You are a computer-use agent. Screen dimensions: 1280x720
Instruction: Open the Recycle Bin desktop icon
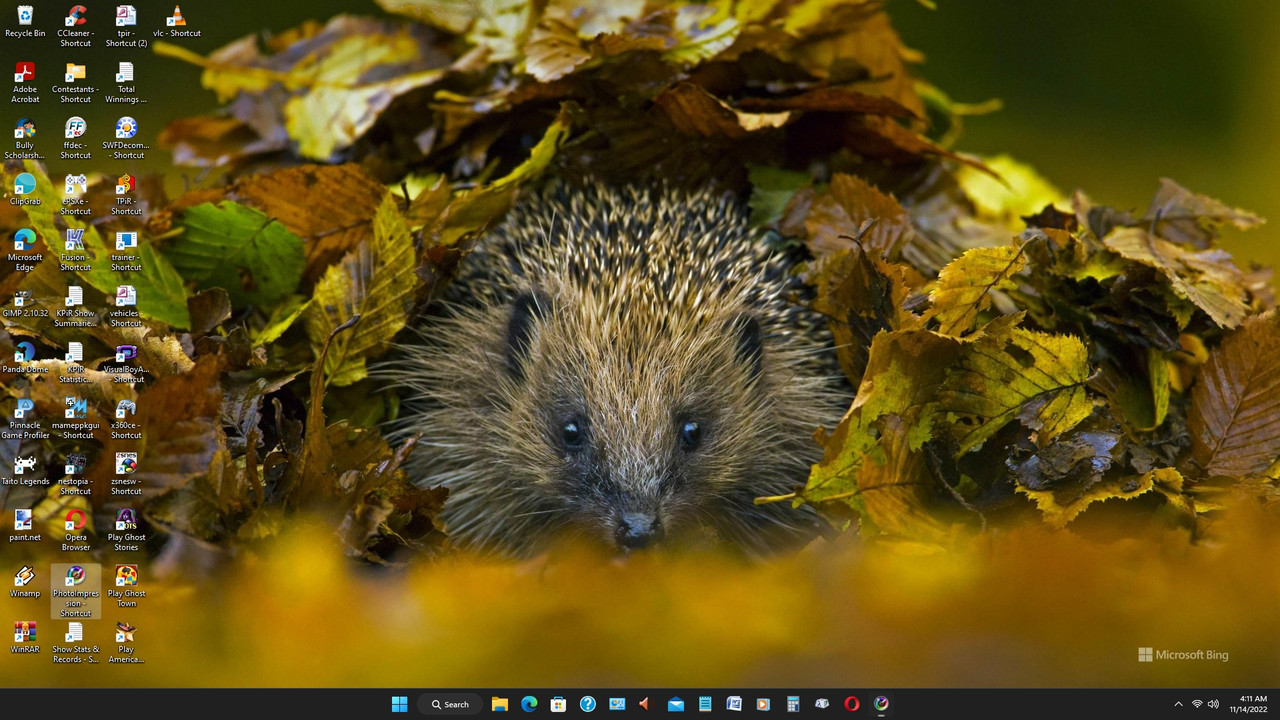[25, 22]
